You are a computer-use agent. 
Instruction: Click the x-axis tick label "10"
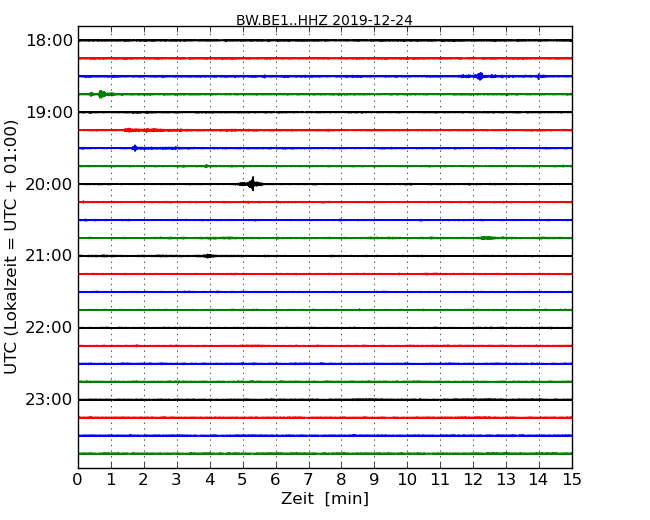click(x=407, y=479)
